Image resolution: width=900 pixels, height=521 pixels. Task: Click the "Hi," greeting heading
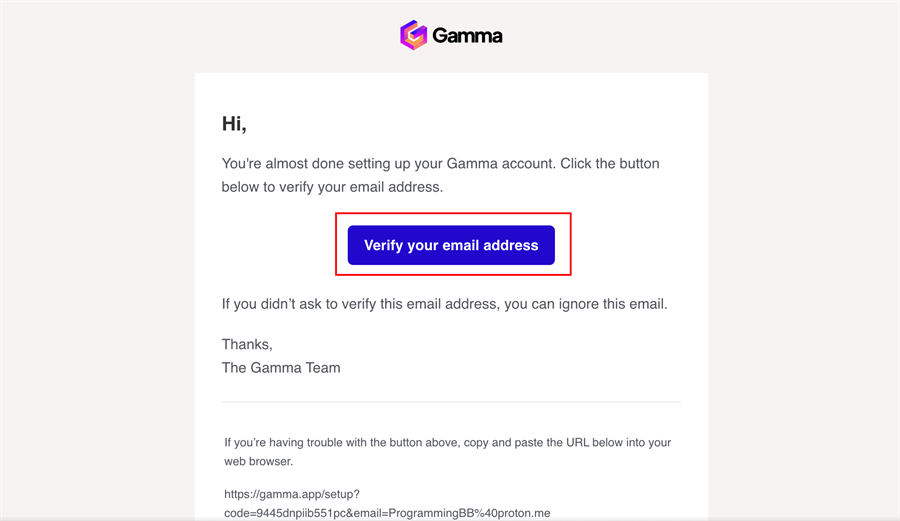[x=234, y=124]
